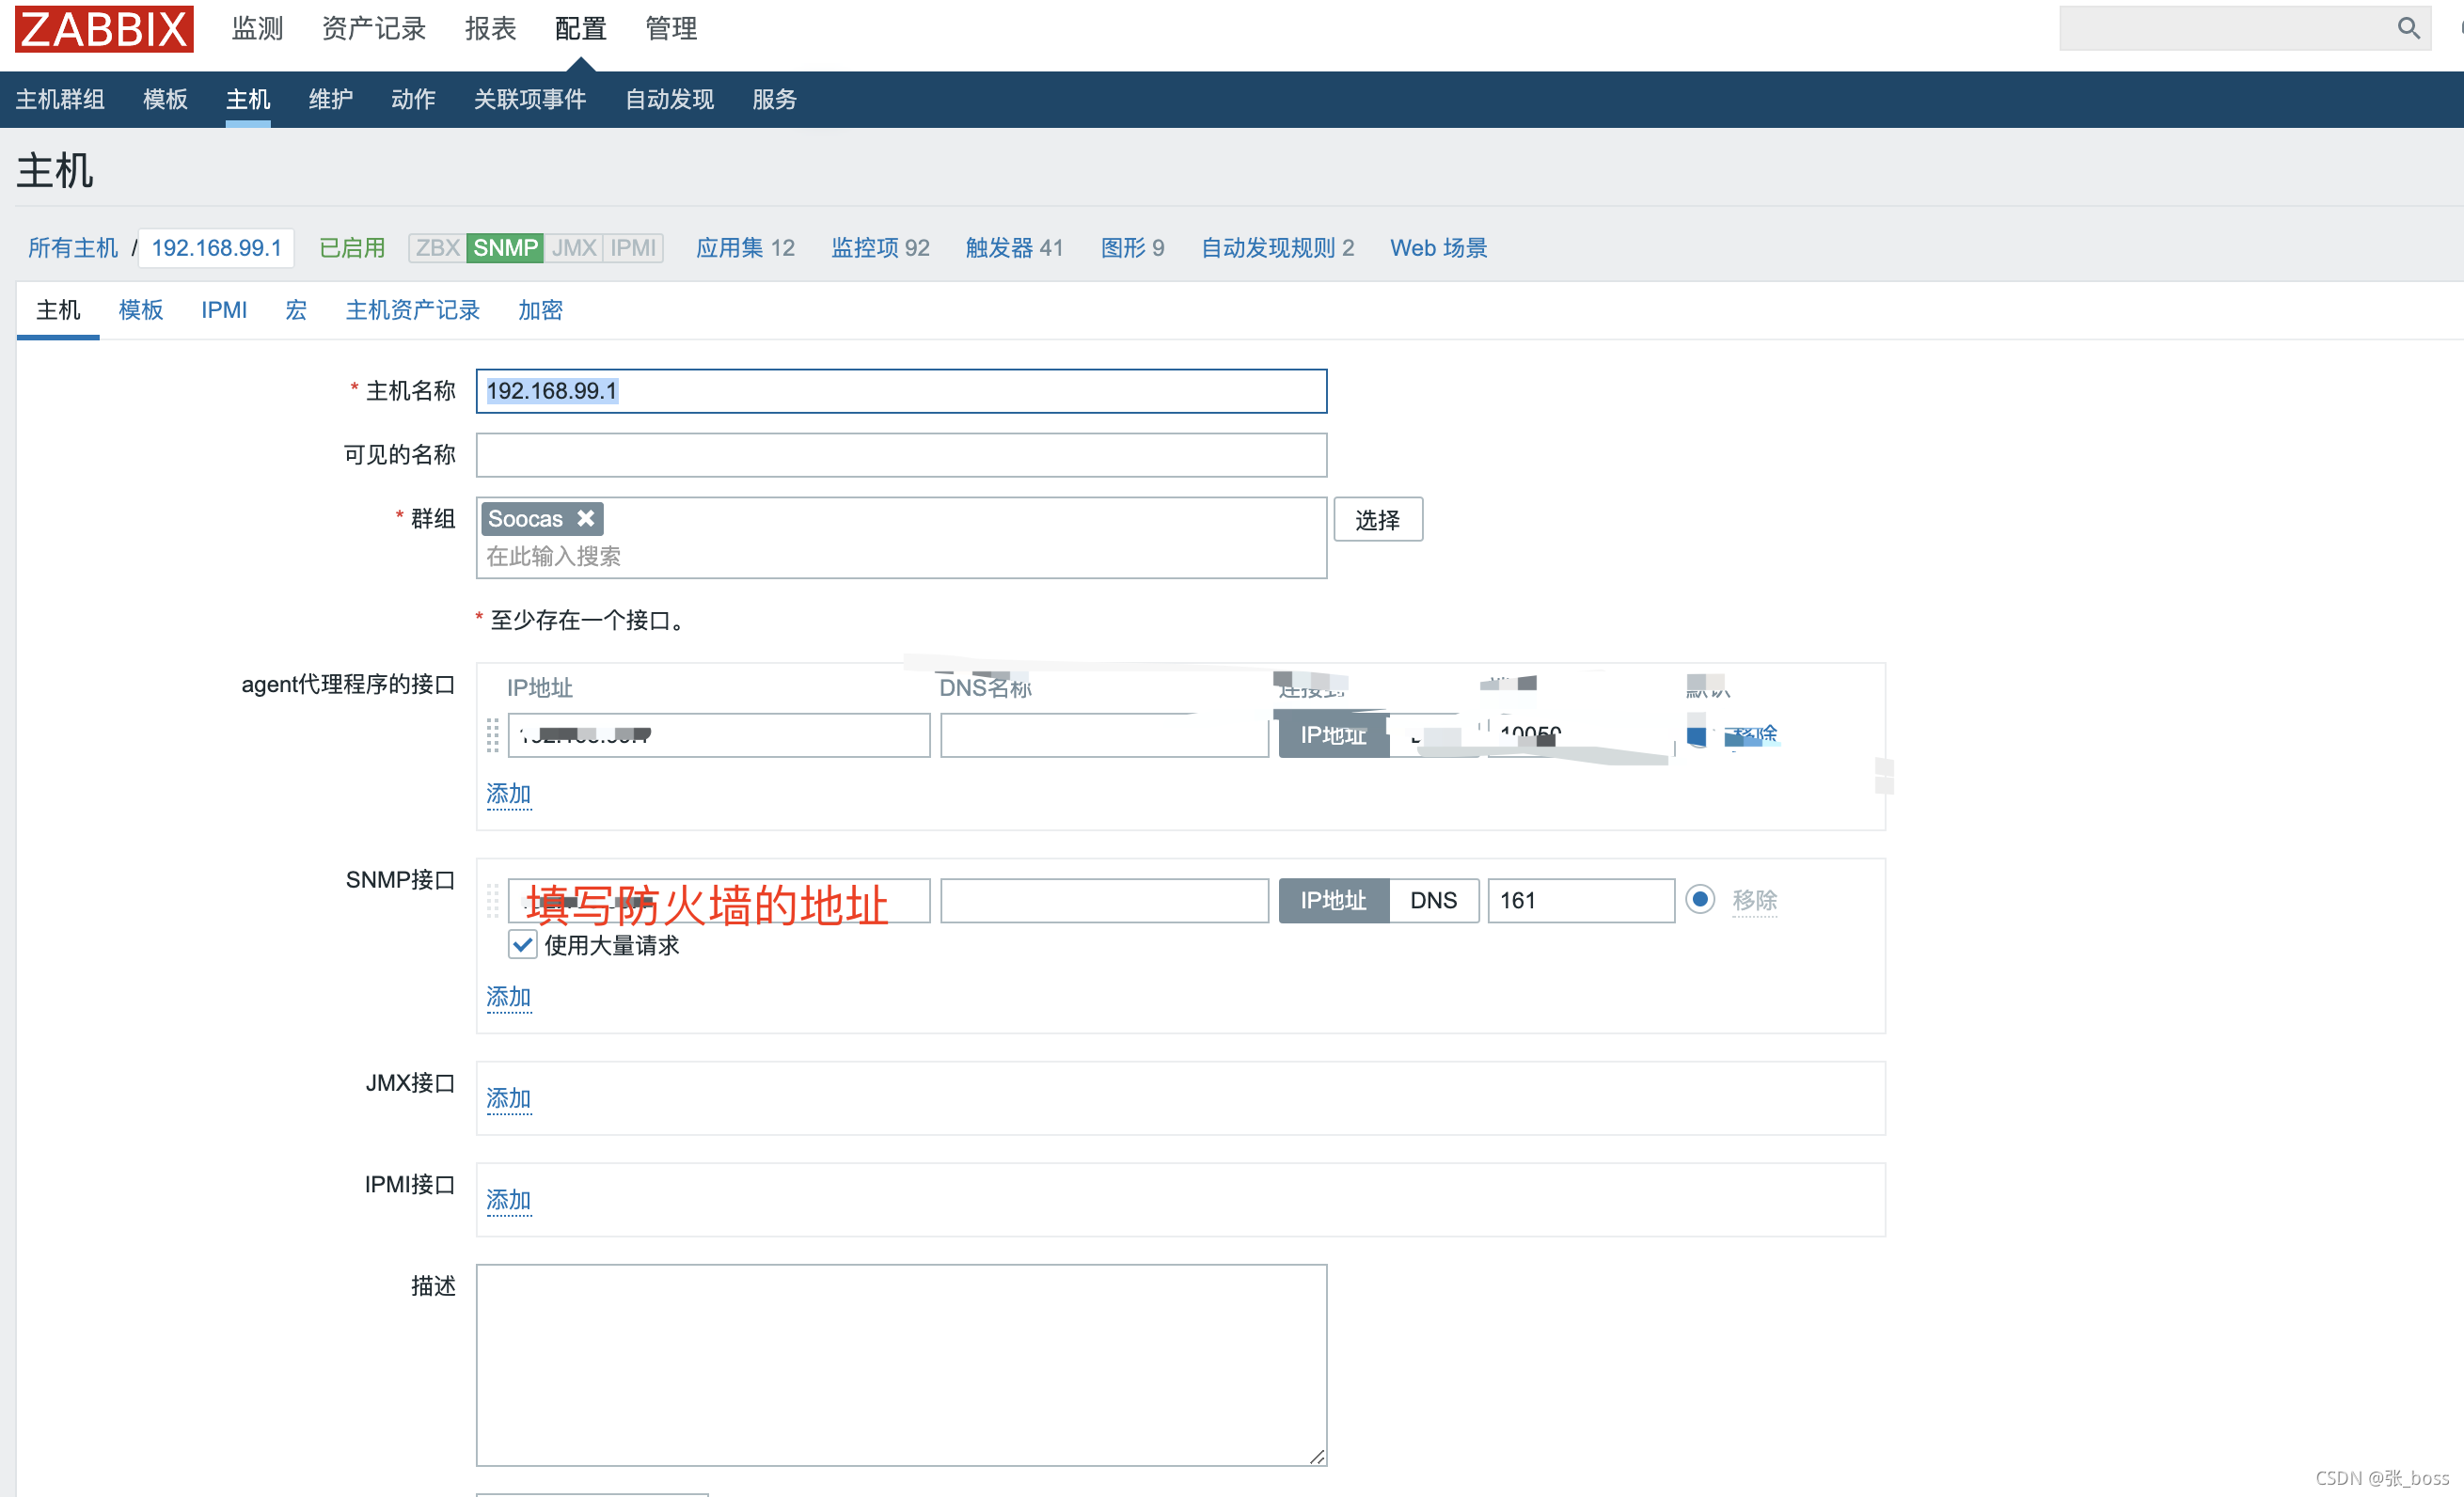
Task: Focus the 可见的名称 input field
Action: coord(901,455)
